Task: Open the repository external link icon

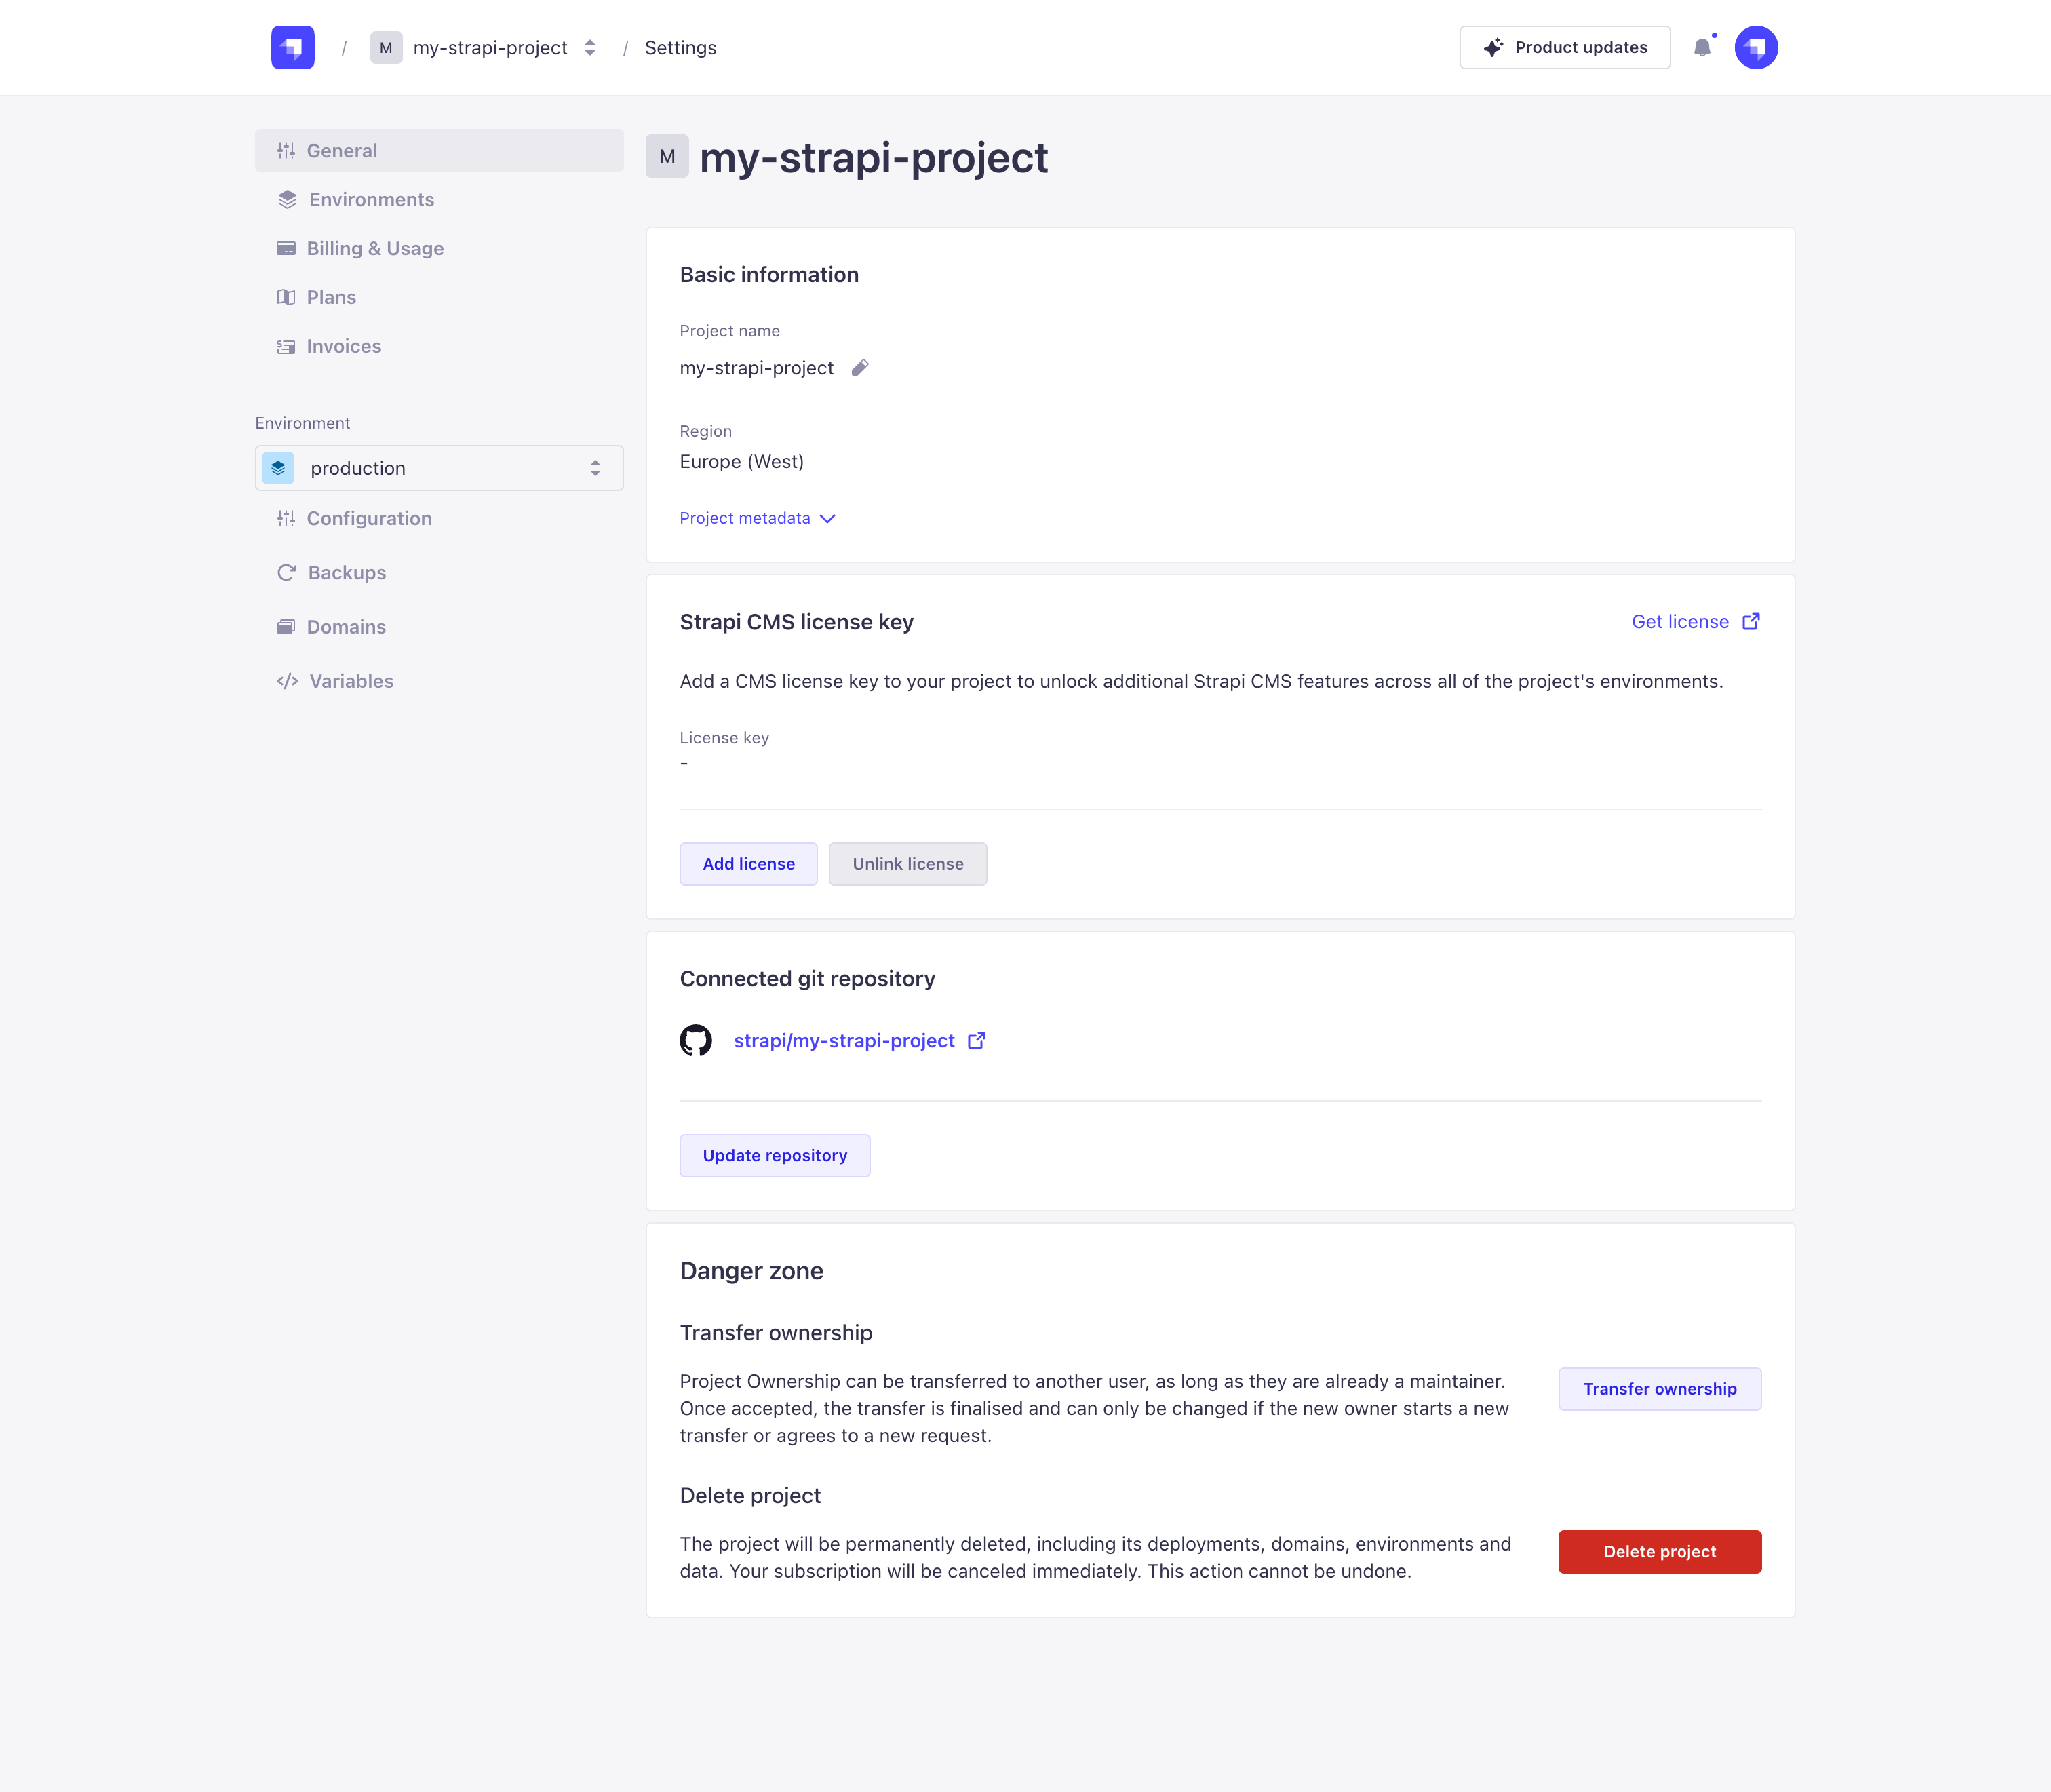Action: point(976,1040)
